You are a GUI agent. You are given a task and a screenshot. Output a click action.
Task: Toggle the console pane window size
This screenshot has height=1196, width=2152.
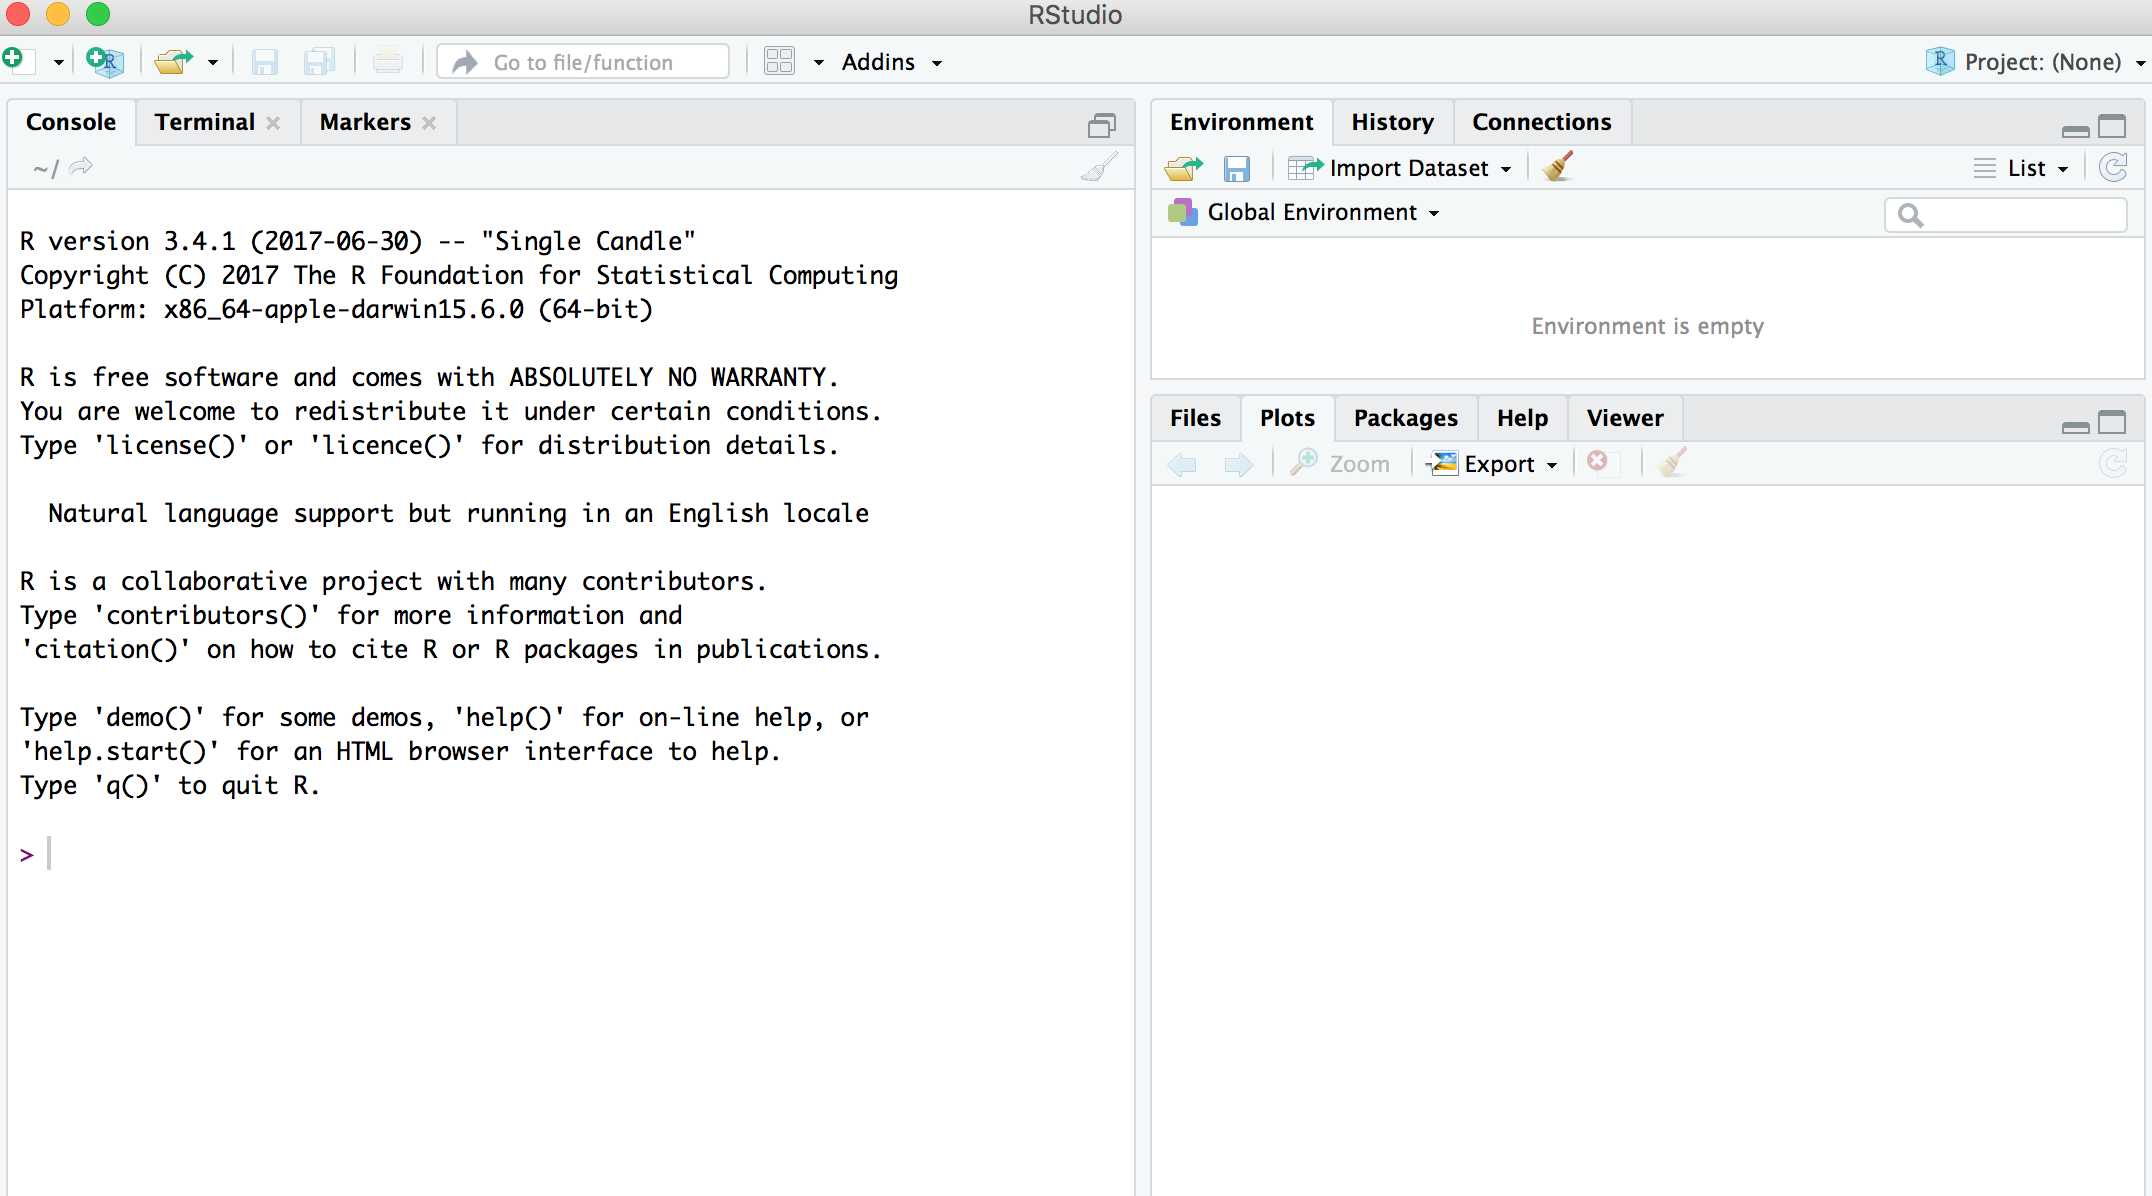1102,126
